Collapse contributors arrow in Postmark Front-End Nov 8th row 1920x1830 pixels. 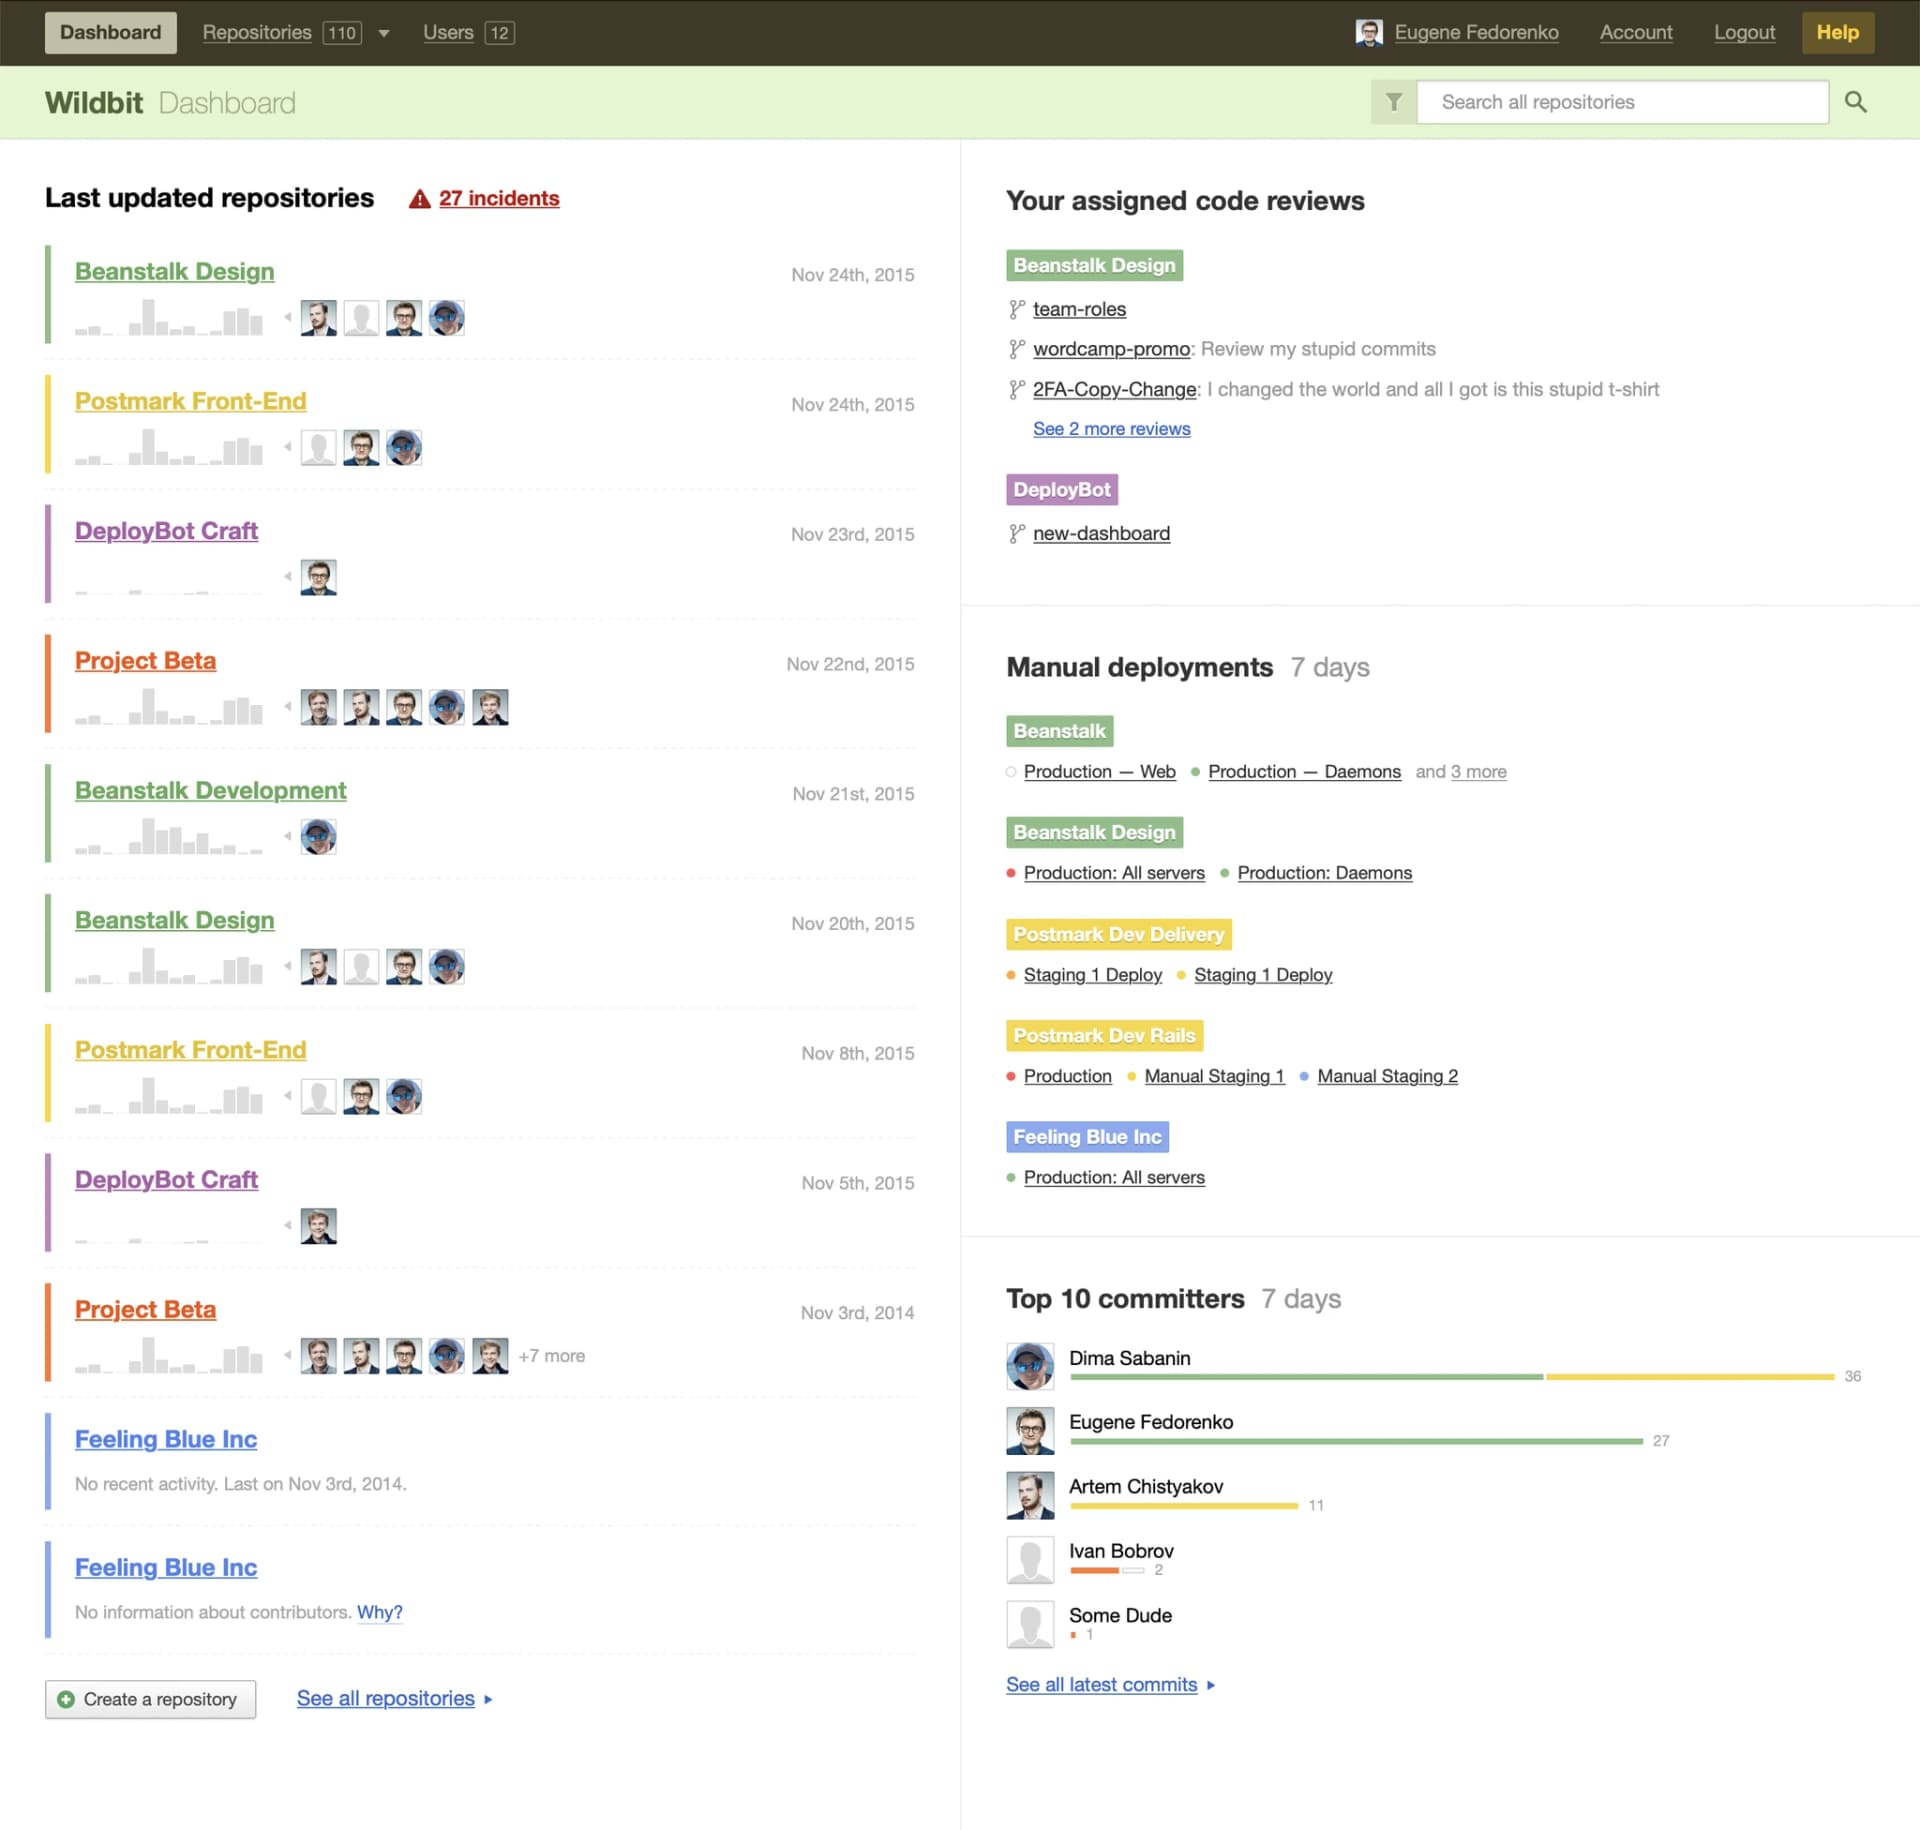pyautogui.click(x=287, y=1096)
